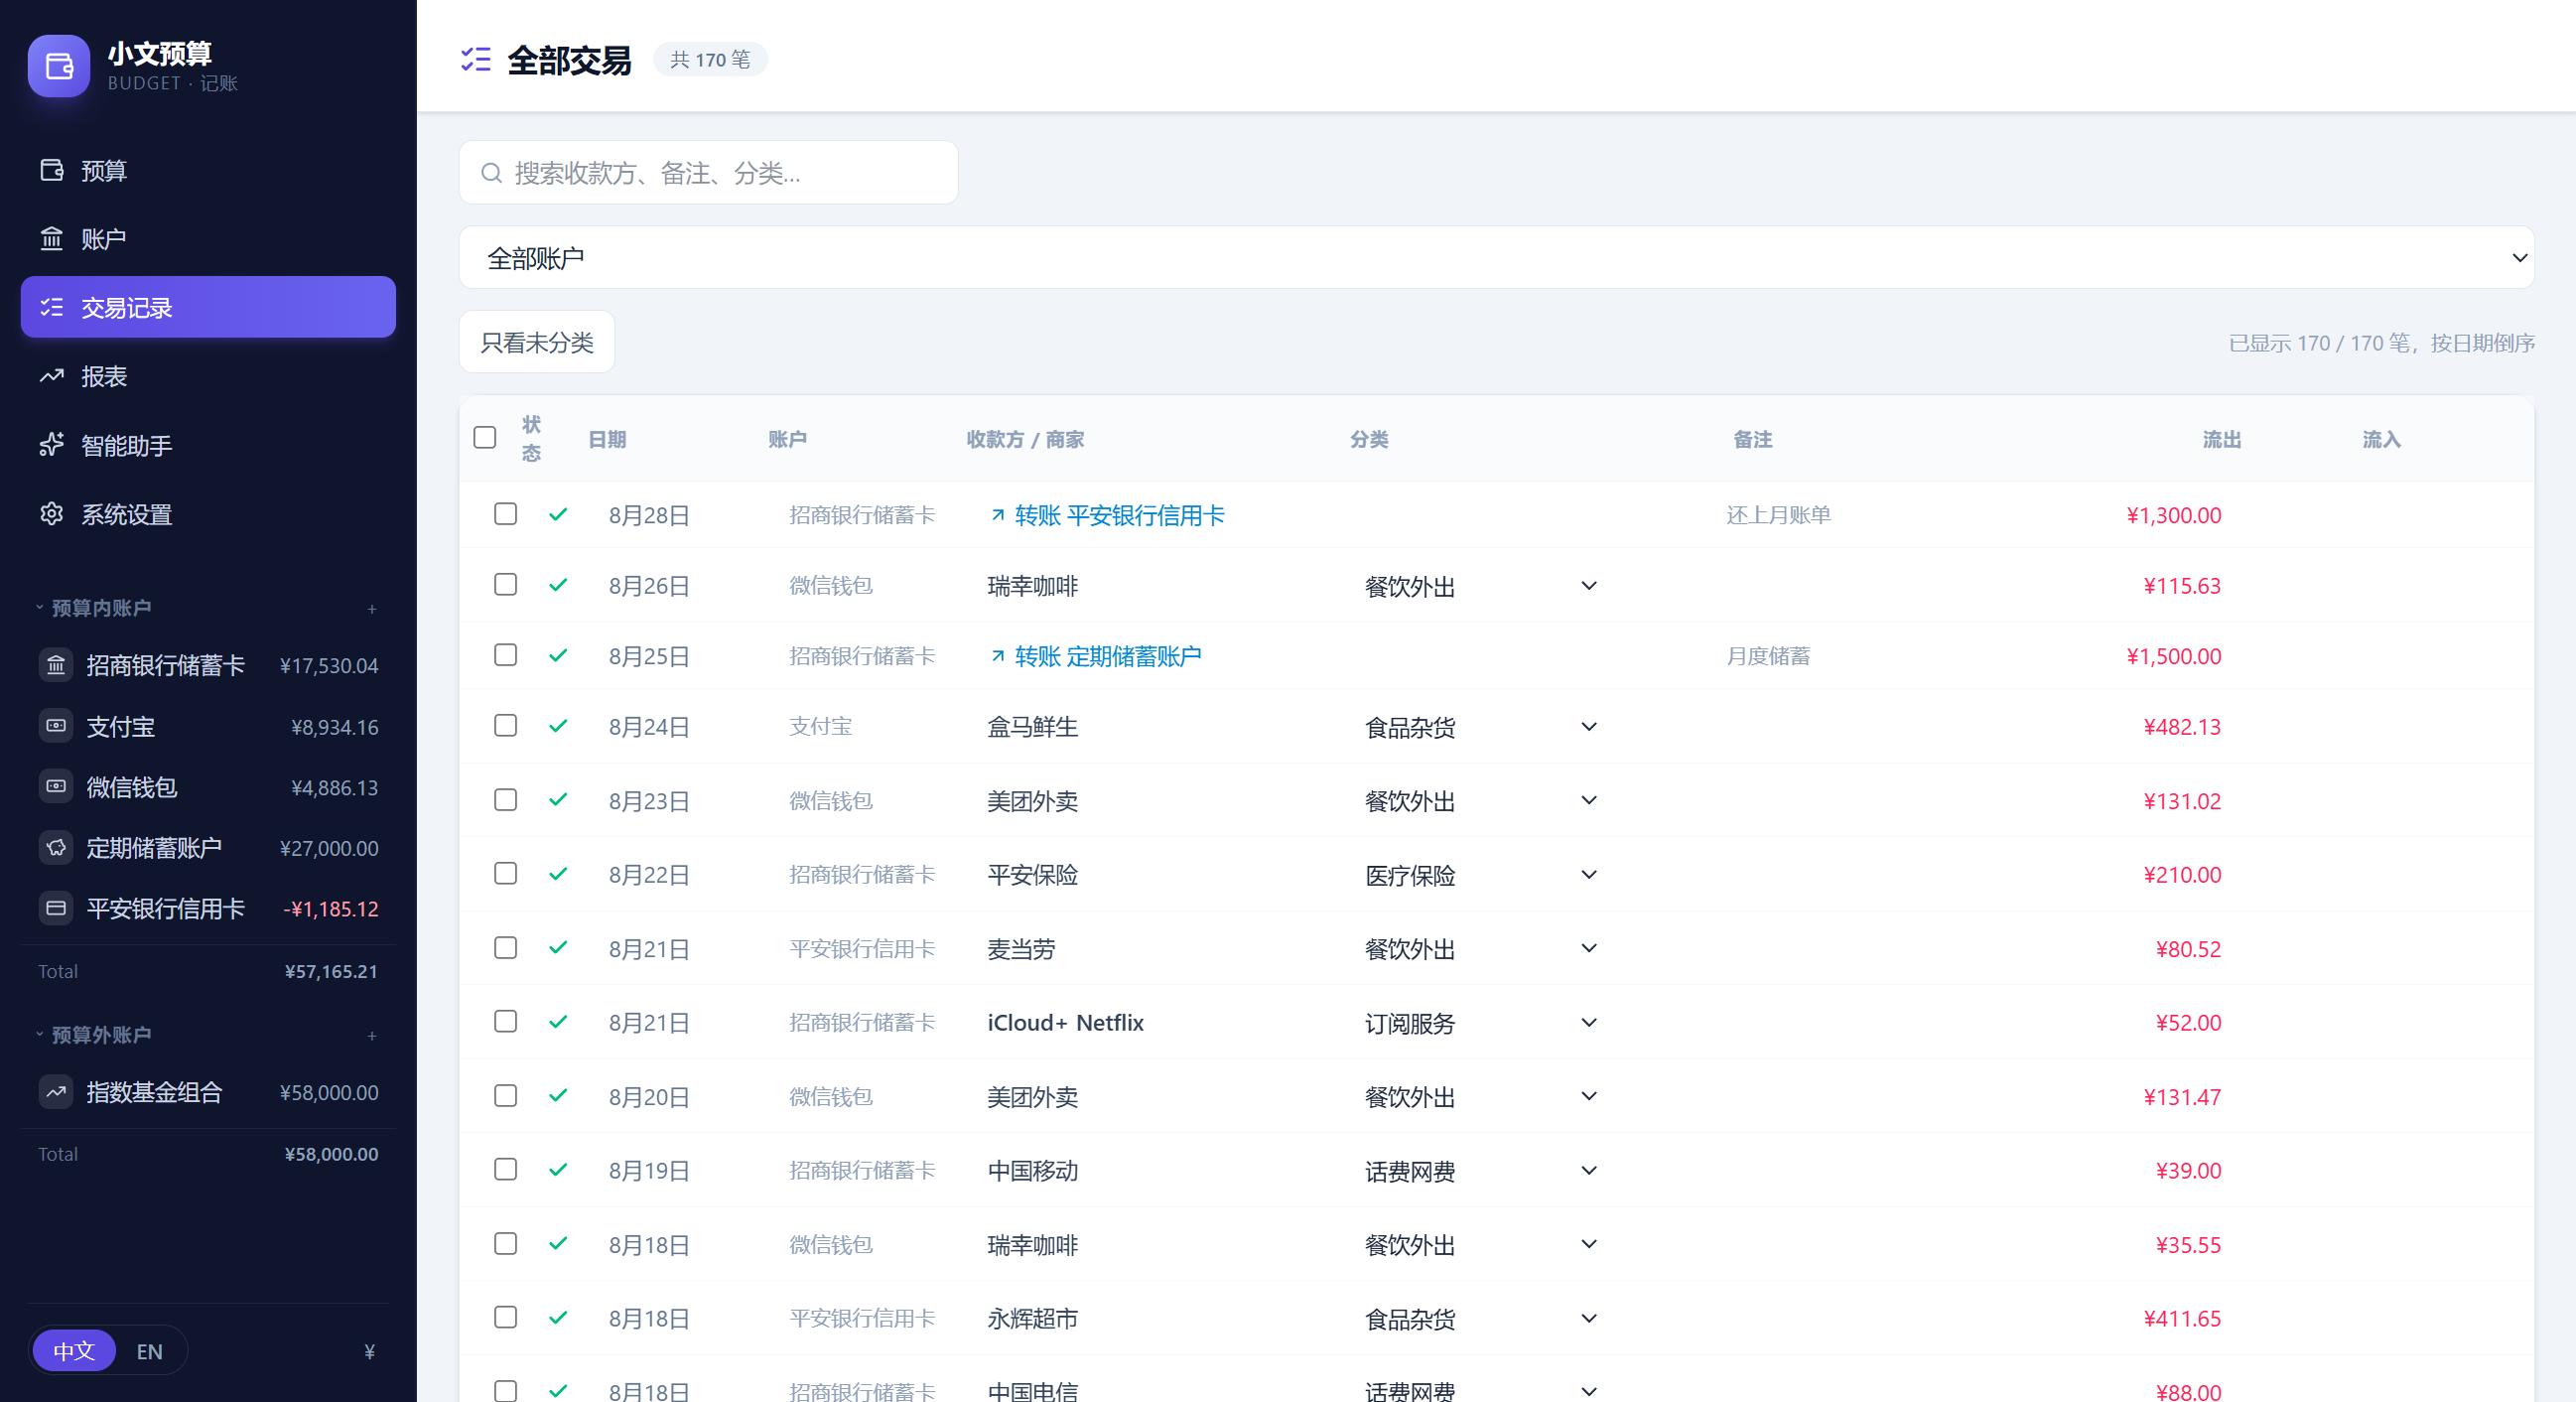Click cleared checkmark on 盒马鲜生 row

click(558, 726)
